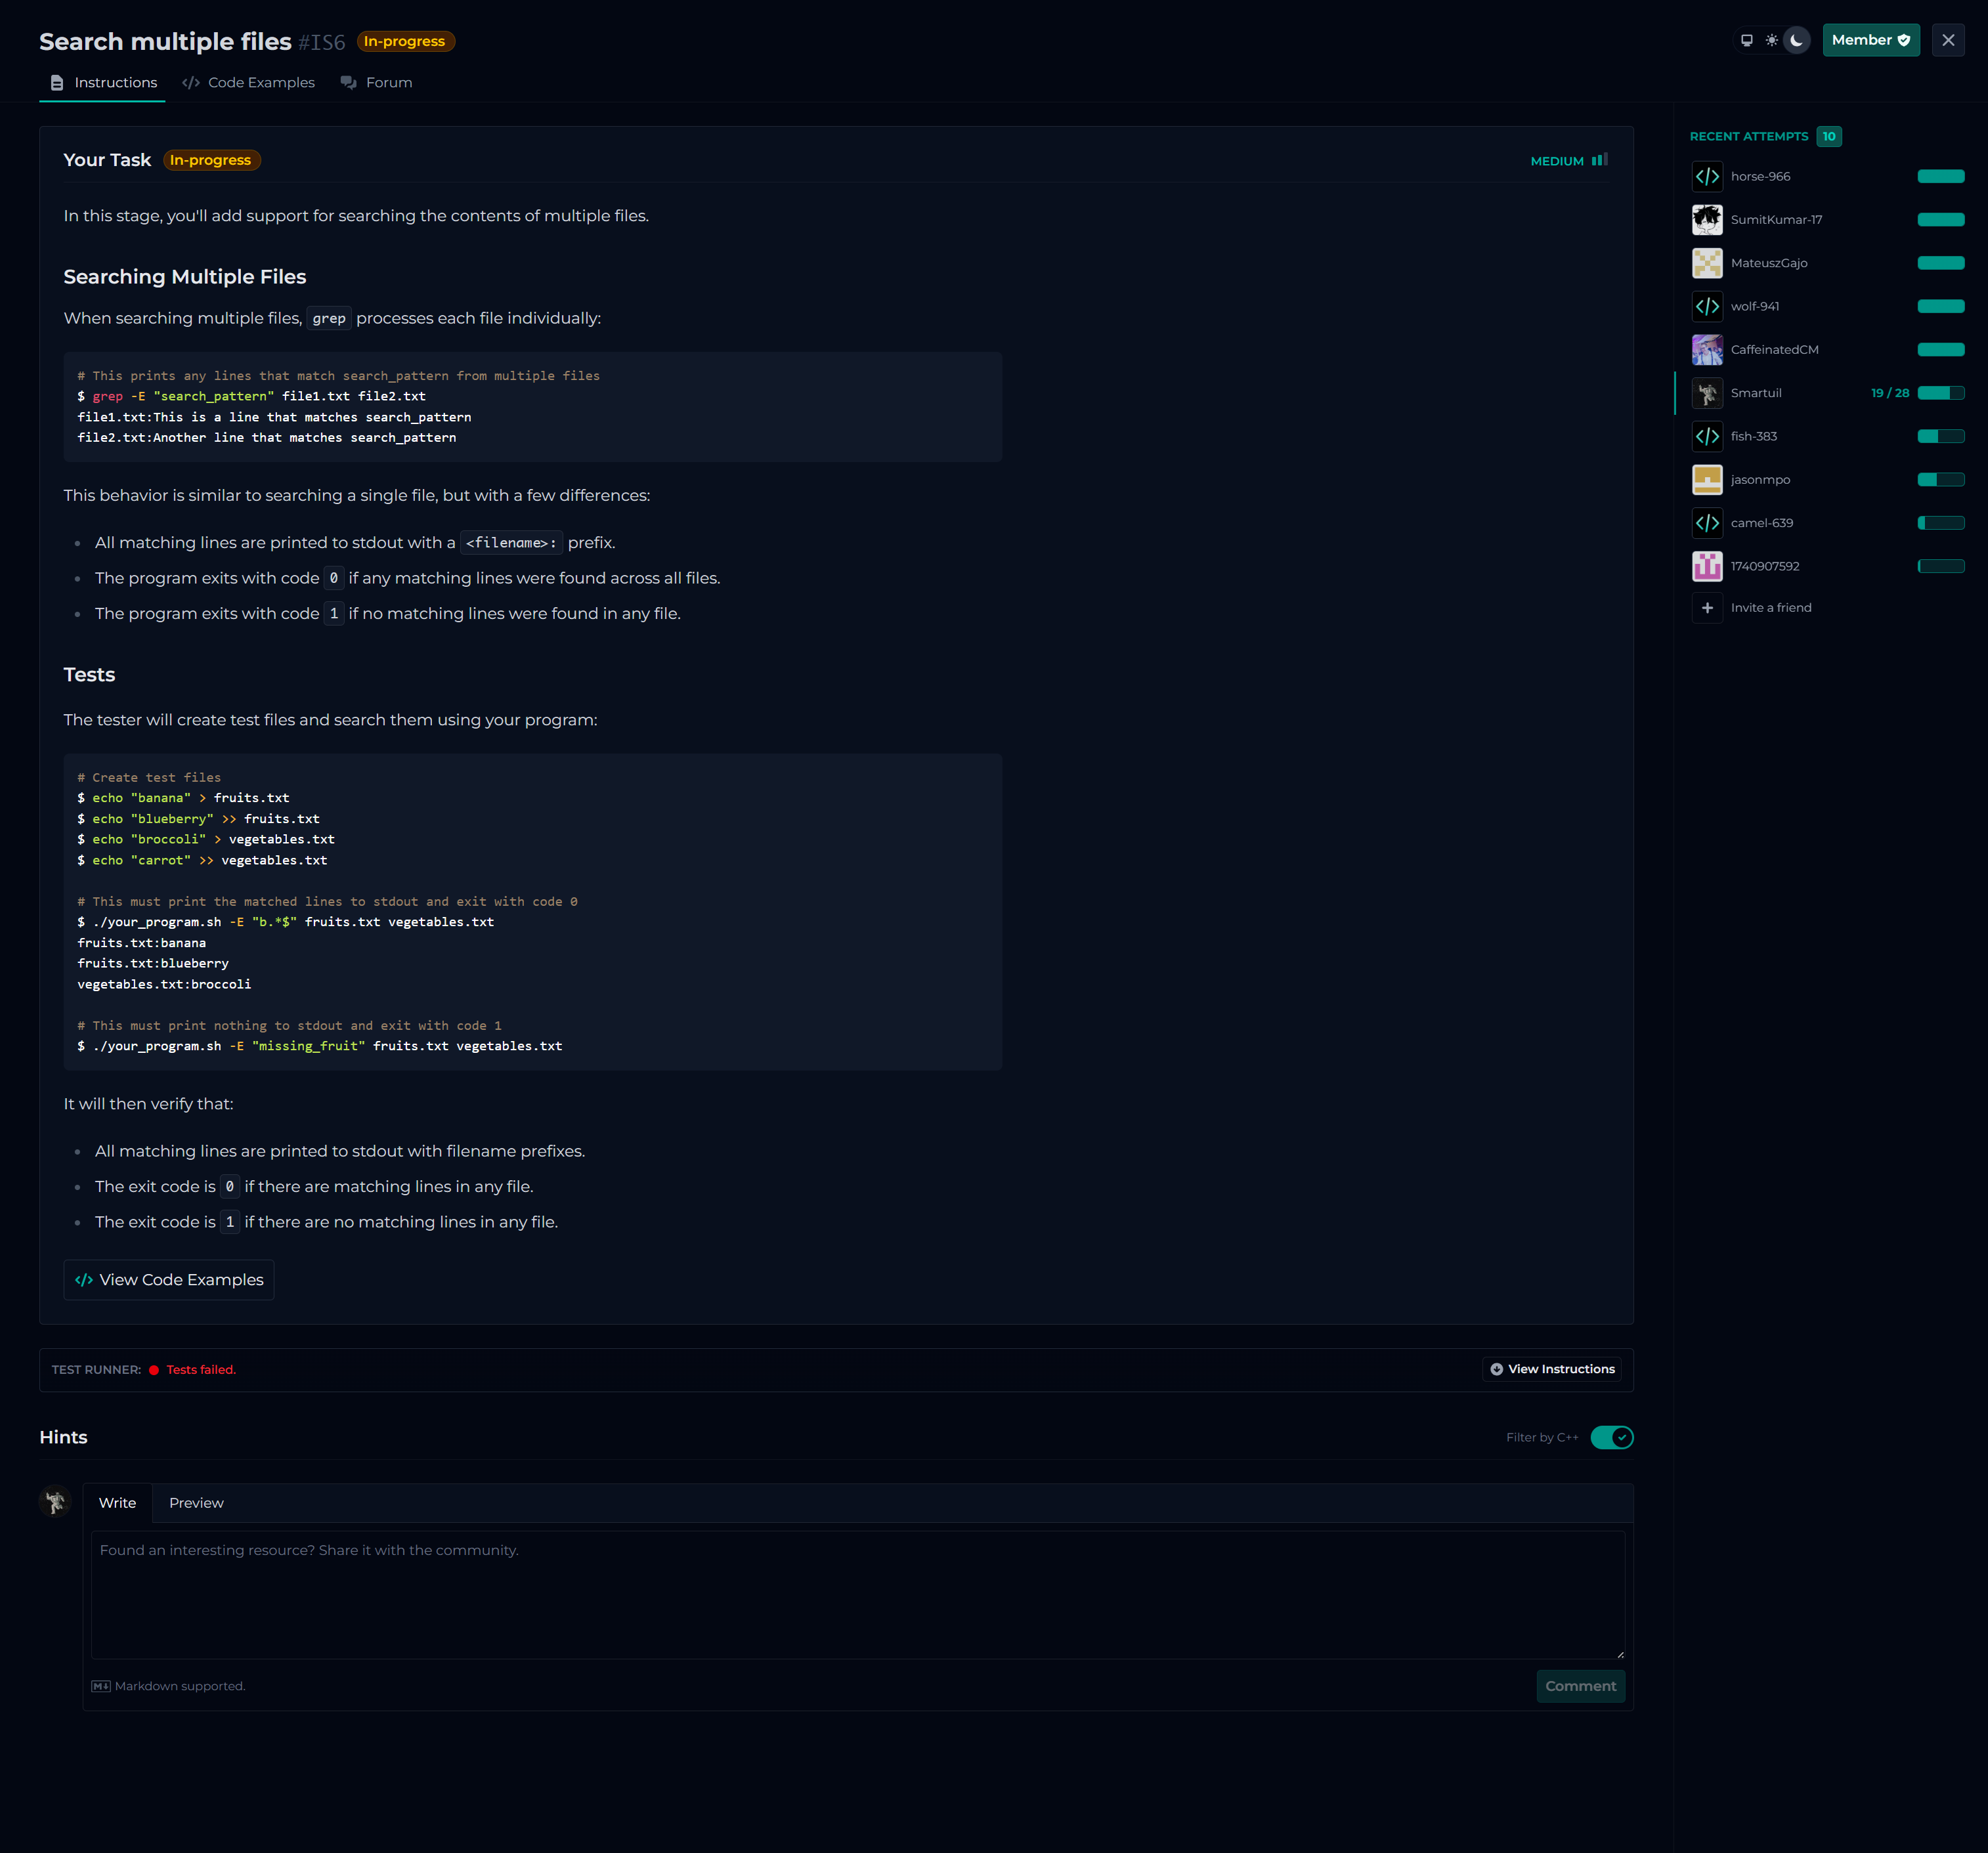Select the dark theme moon icon
1988x1853 pixels.
click(1797, 40)
